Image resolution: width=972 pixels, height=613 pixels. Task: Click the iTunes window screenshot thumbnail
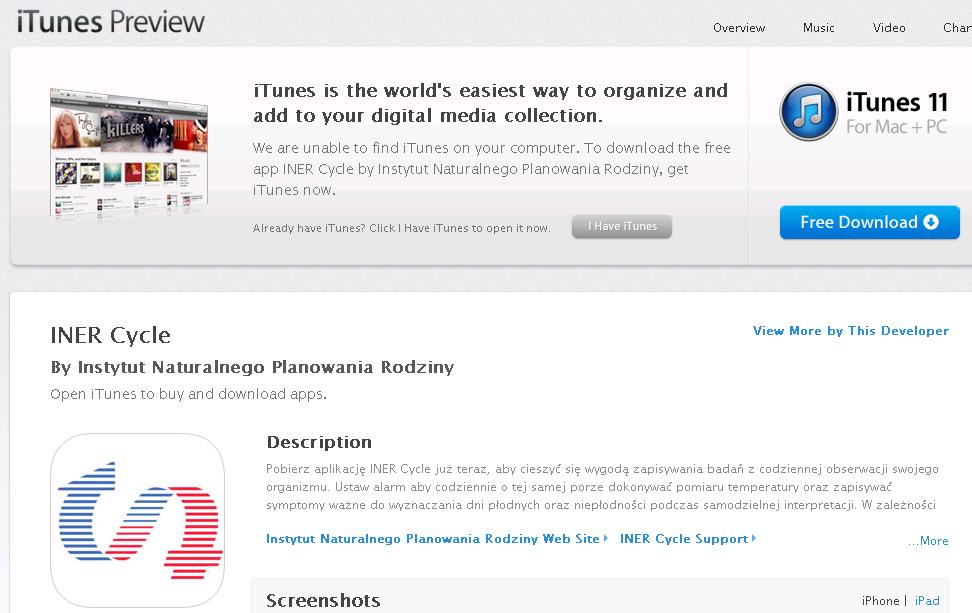coord(129,155)
